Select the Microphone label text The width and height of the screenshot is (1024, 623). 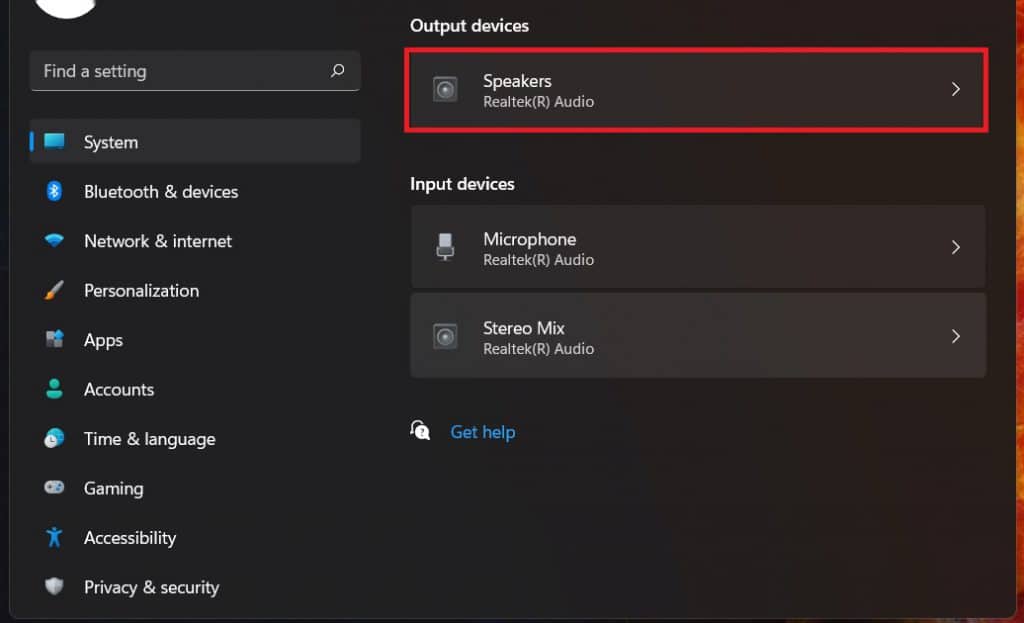tap(530, 239)
